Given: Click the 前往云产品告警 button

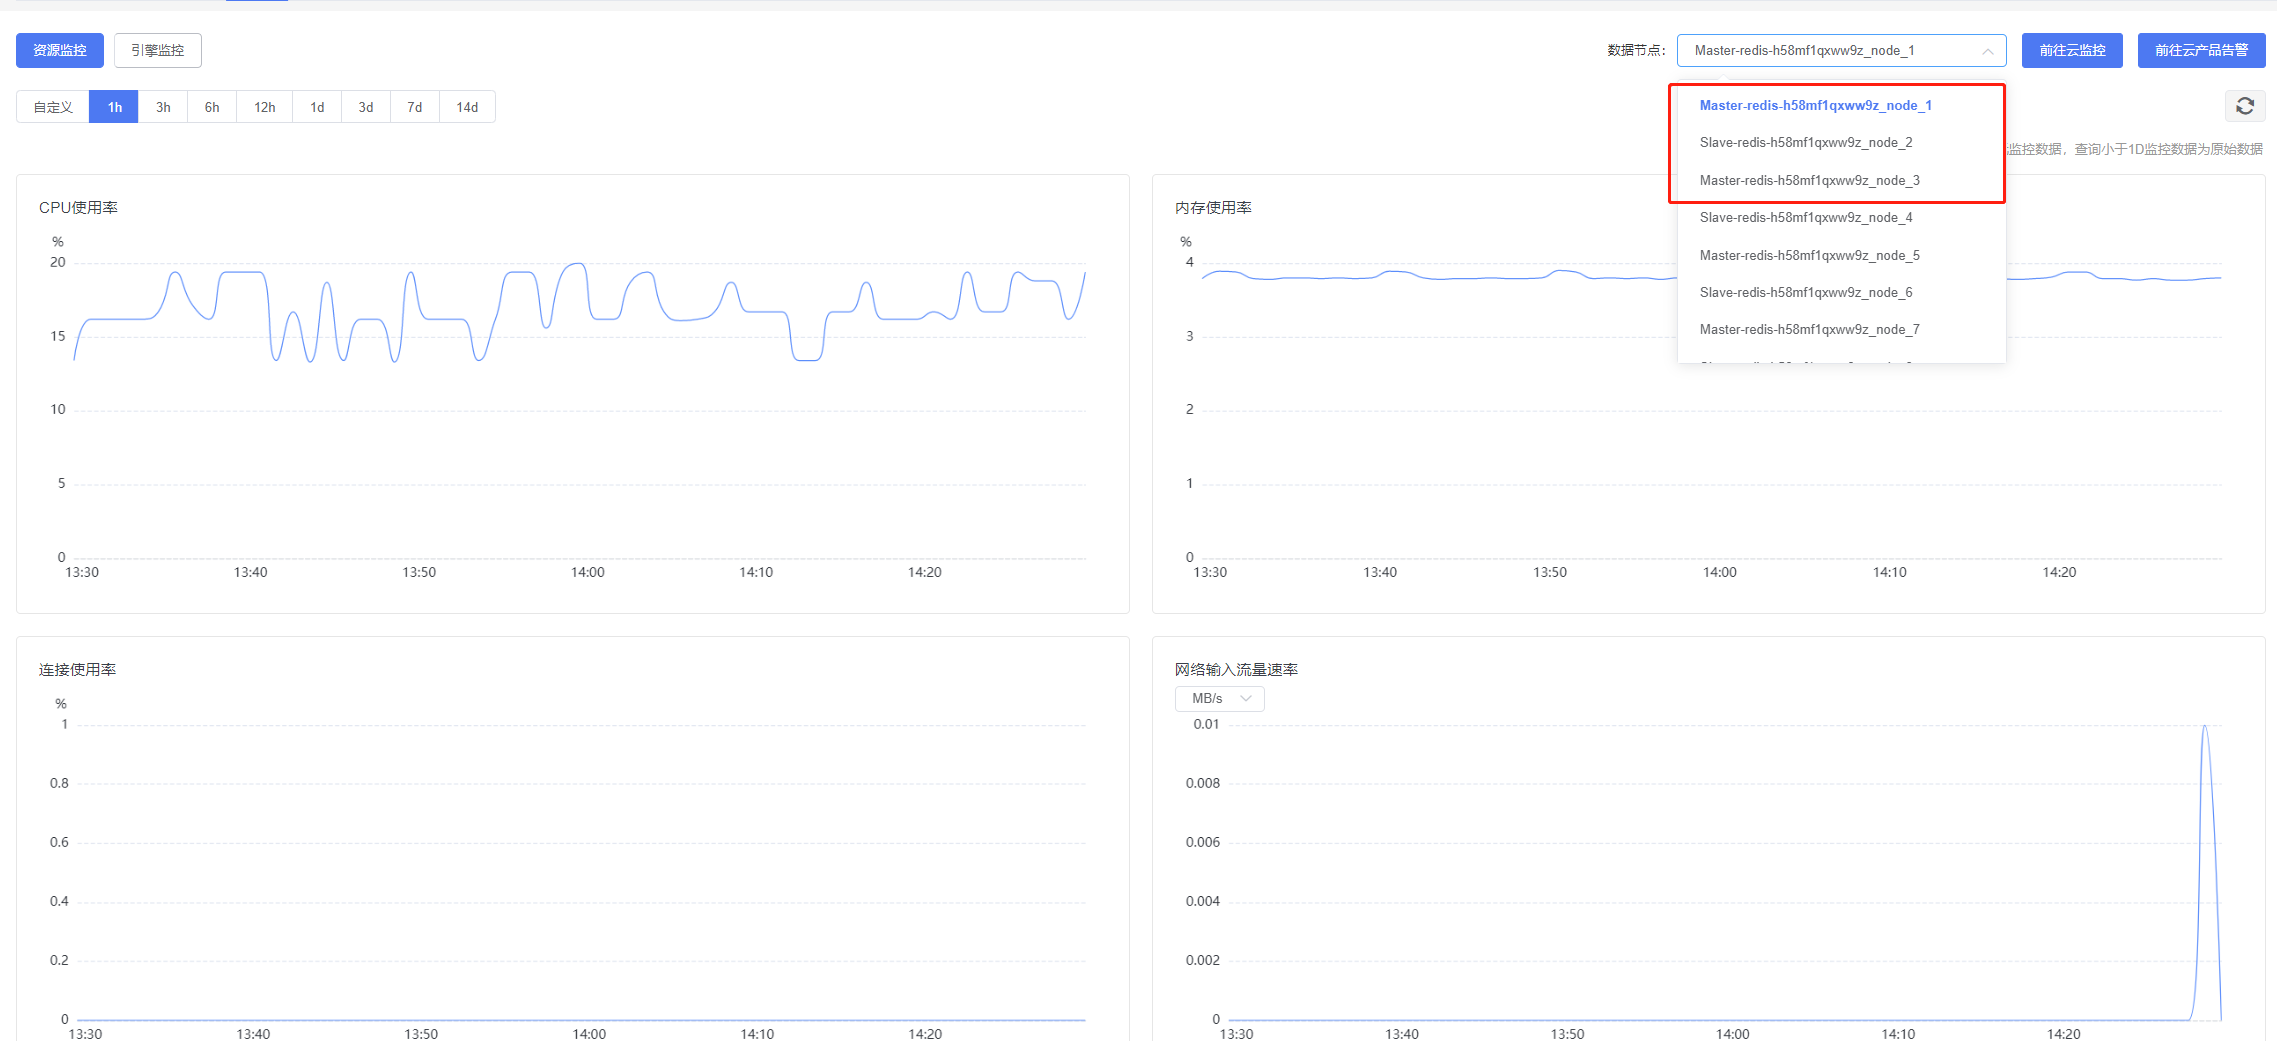Looking at the screenshot, I should [2201, 50].
